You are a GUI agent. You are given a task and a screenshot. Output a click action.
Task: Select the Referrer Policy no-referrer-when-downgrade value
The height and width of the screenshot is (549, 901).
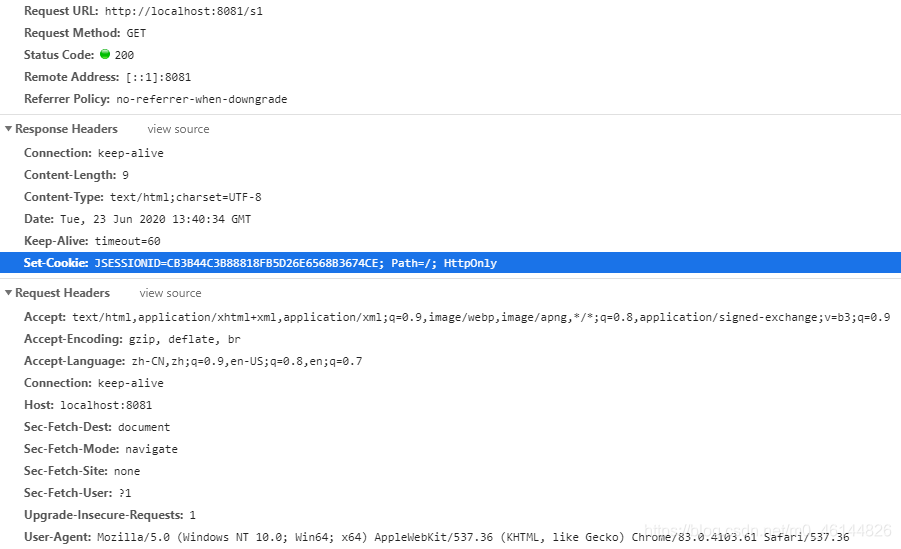point(202,99)
